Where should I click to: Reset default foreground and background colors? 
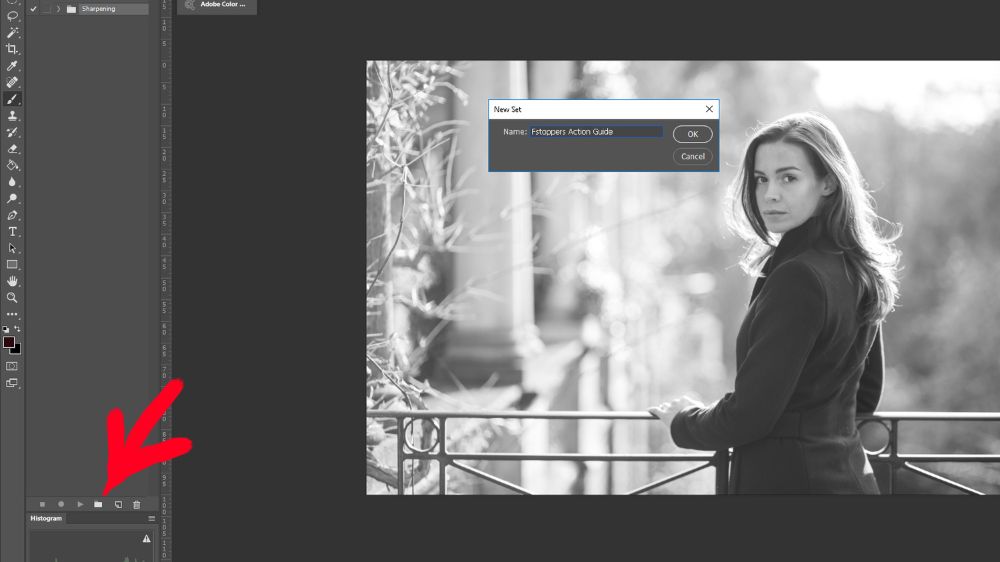pyautogui.click(x=6, y=329)
